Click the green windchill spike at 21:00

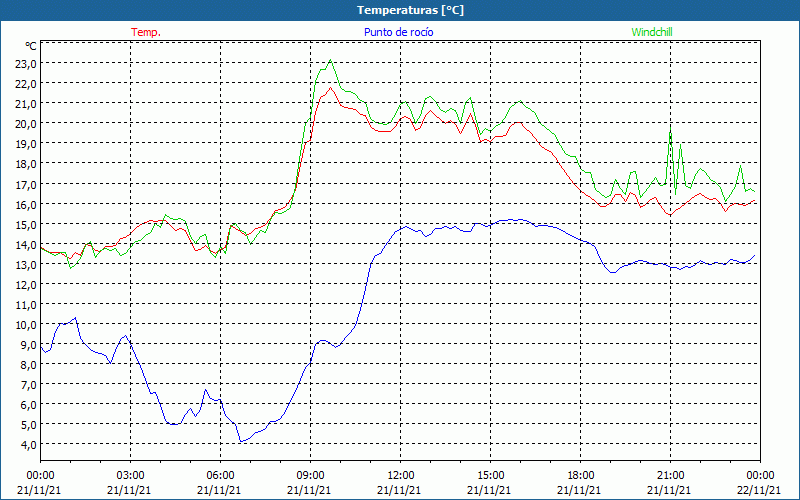click(x=670, y=127)
